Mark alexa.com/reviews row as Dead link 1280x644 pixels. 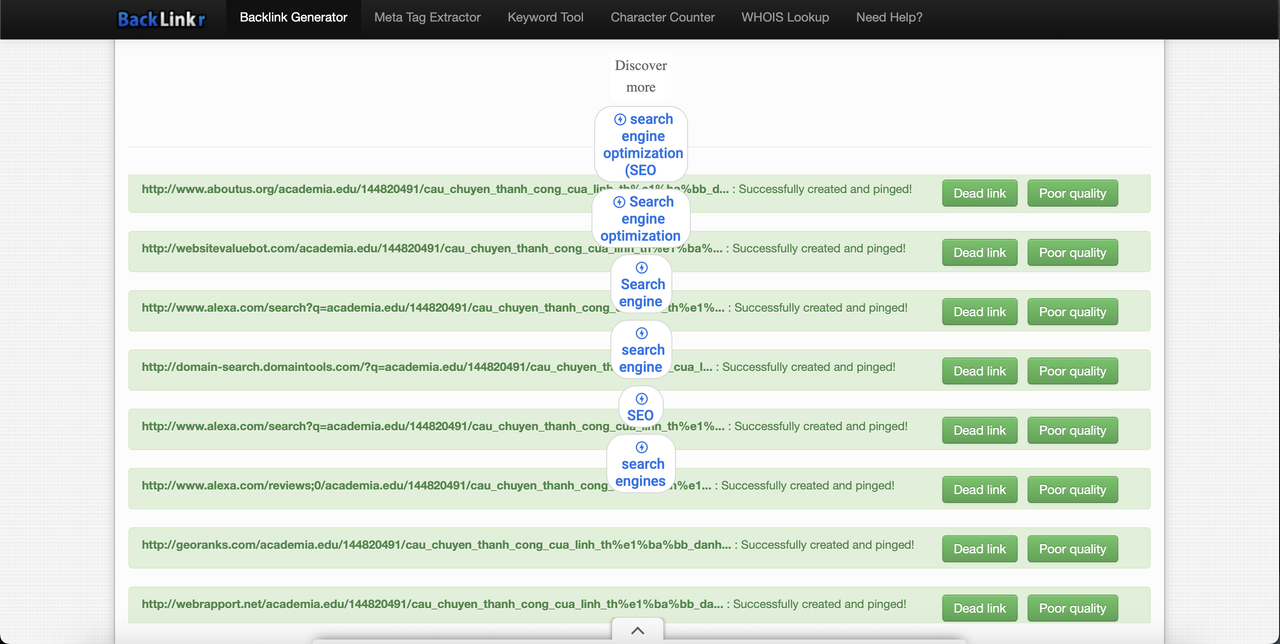coord(980,490)
